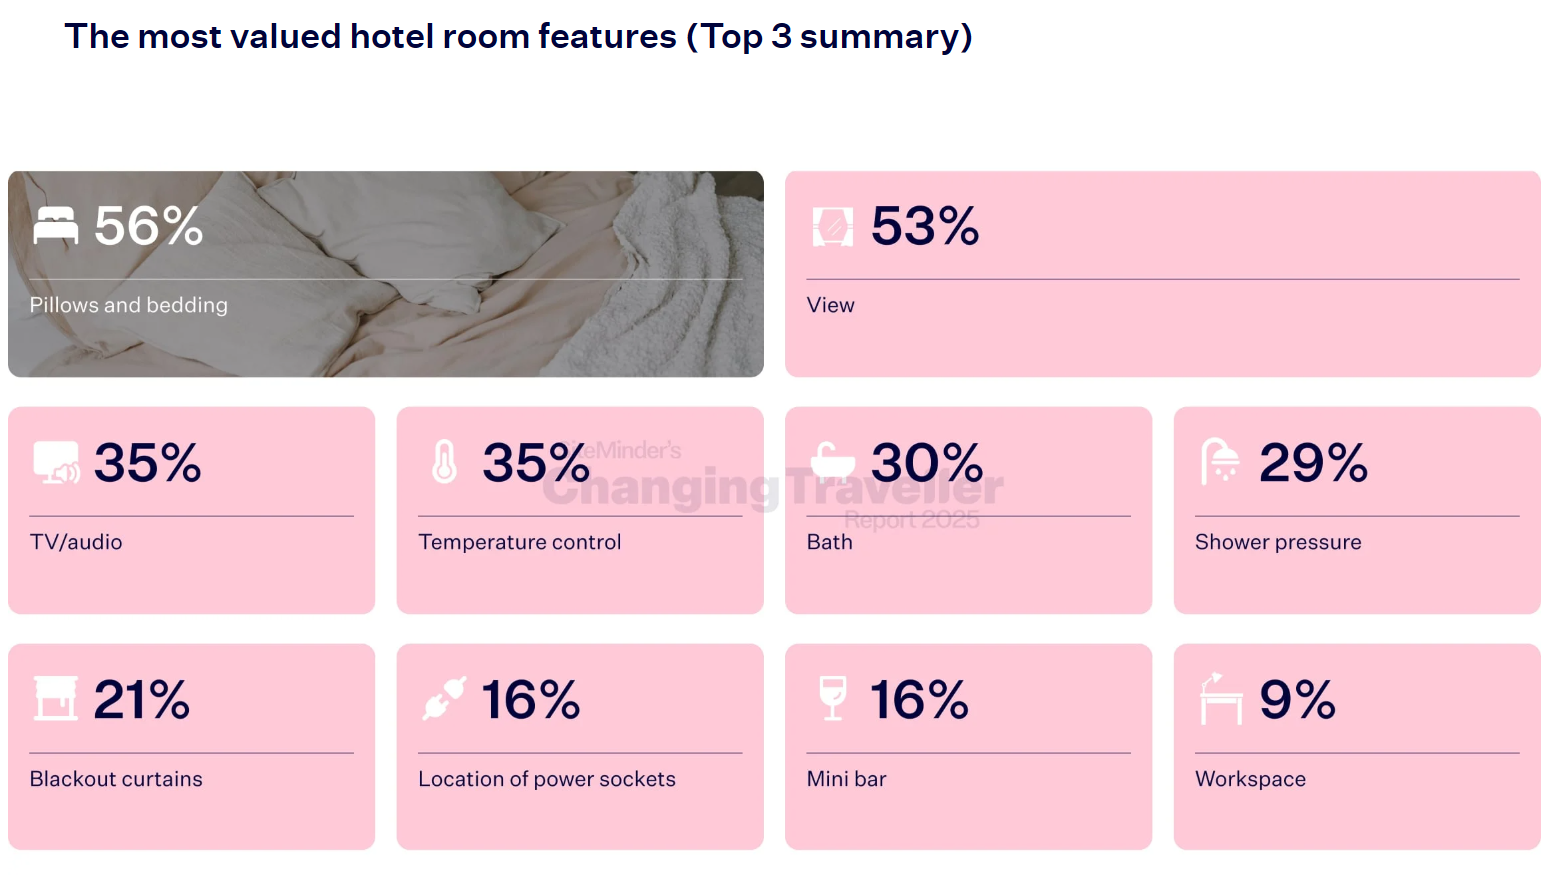The image size is (1554, 875).
Task: Click the thermometer icon for temperature control
Action: pos(444,462)
